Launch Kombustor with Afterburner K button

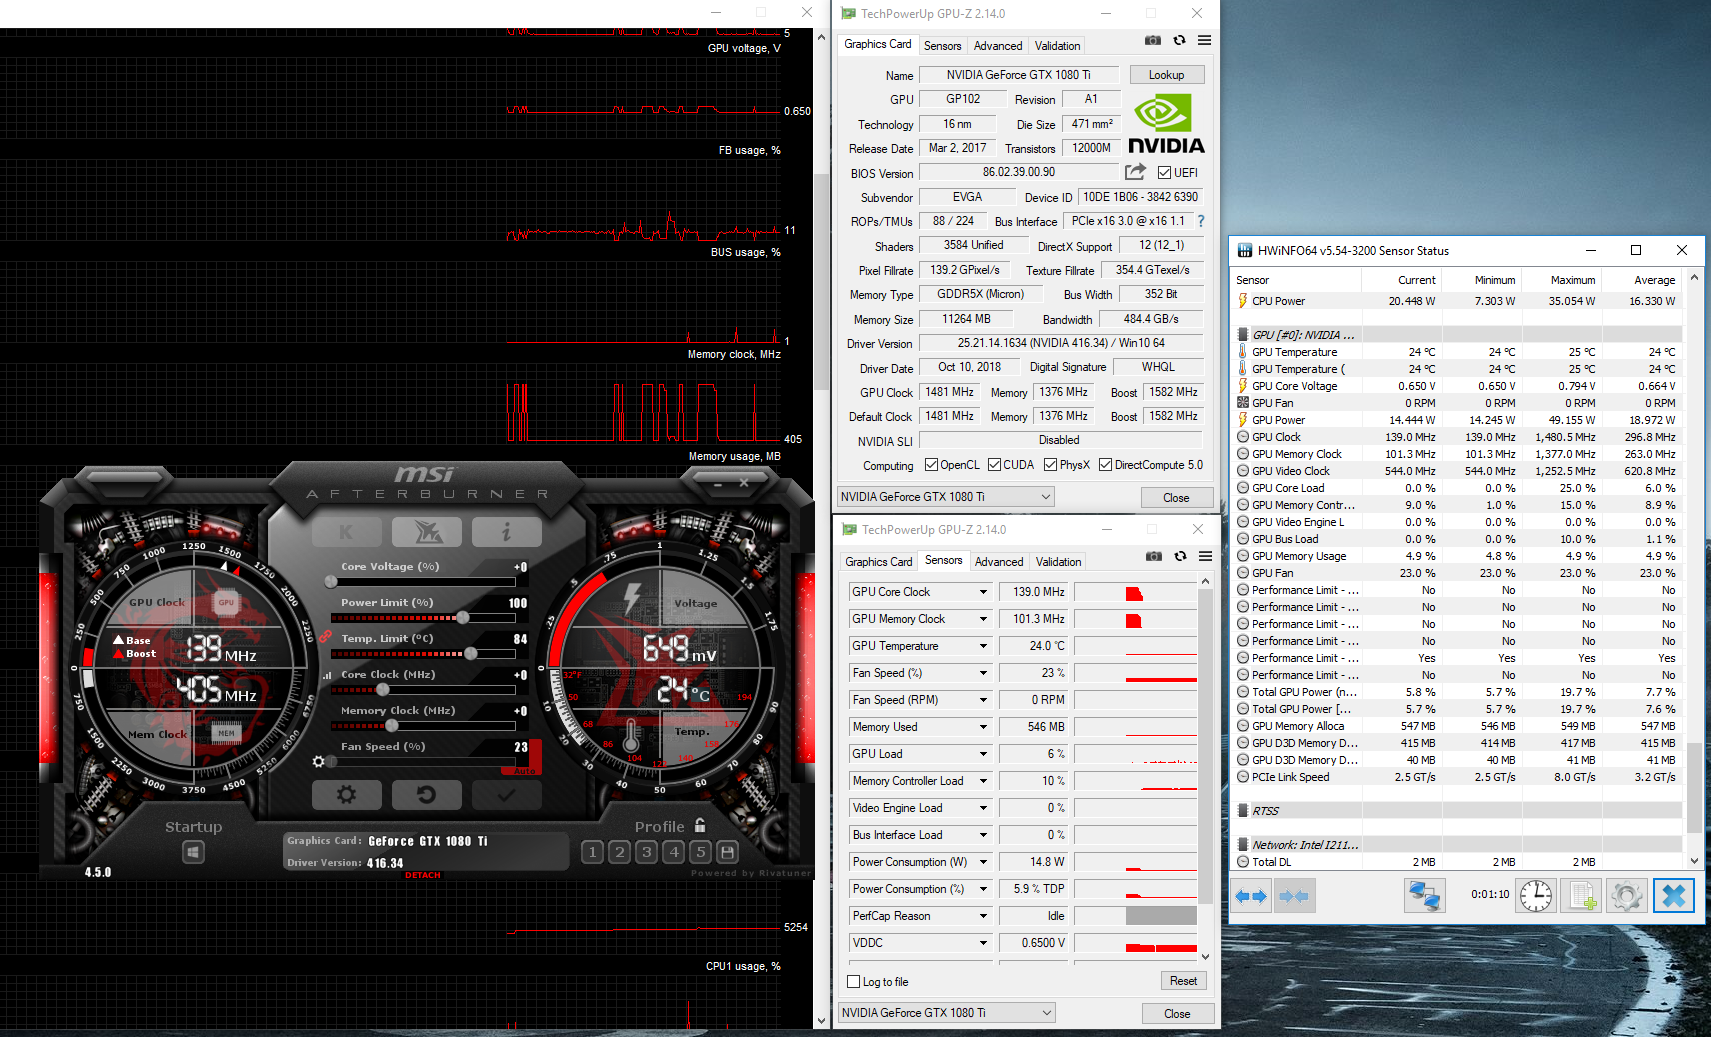[x=346, y=532]
